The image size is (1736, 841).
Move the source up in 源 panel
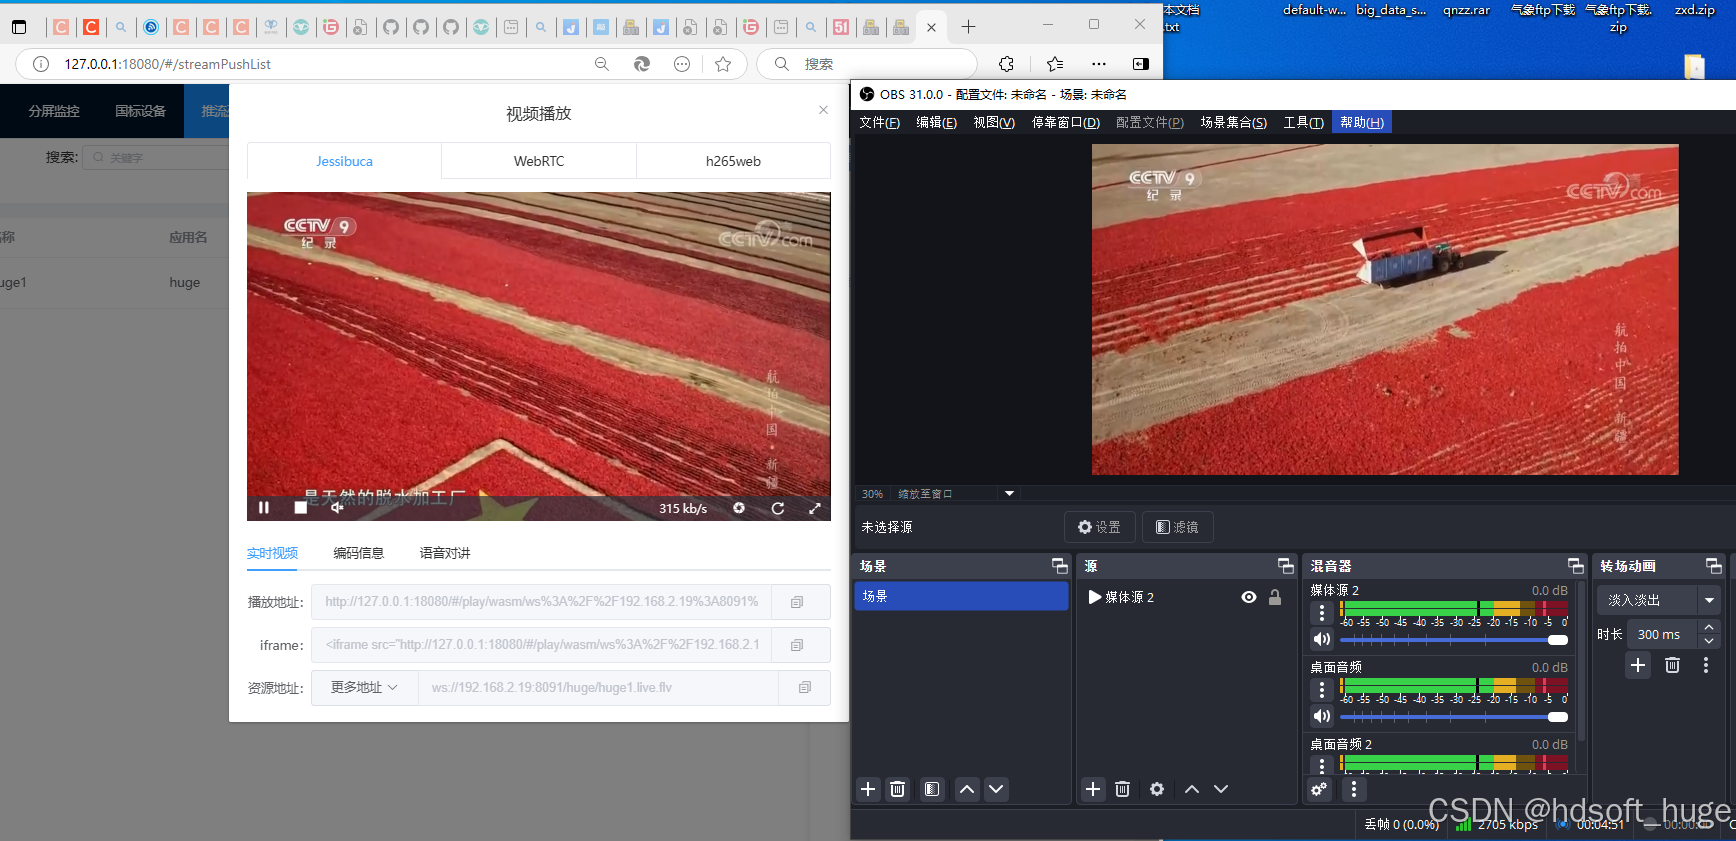pos(1192,789)
